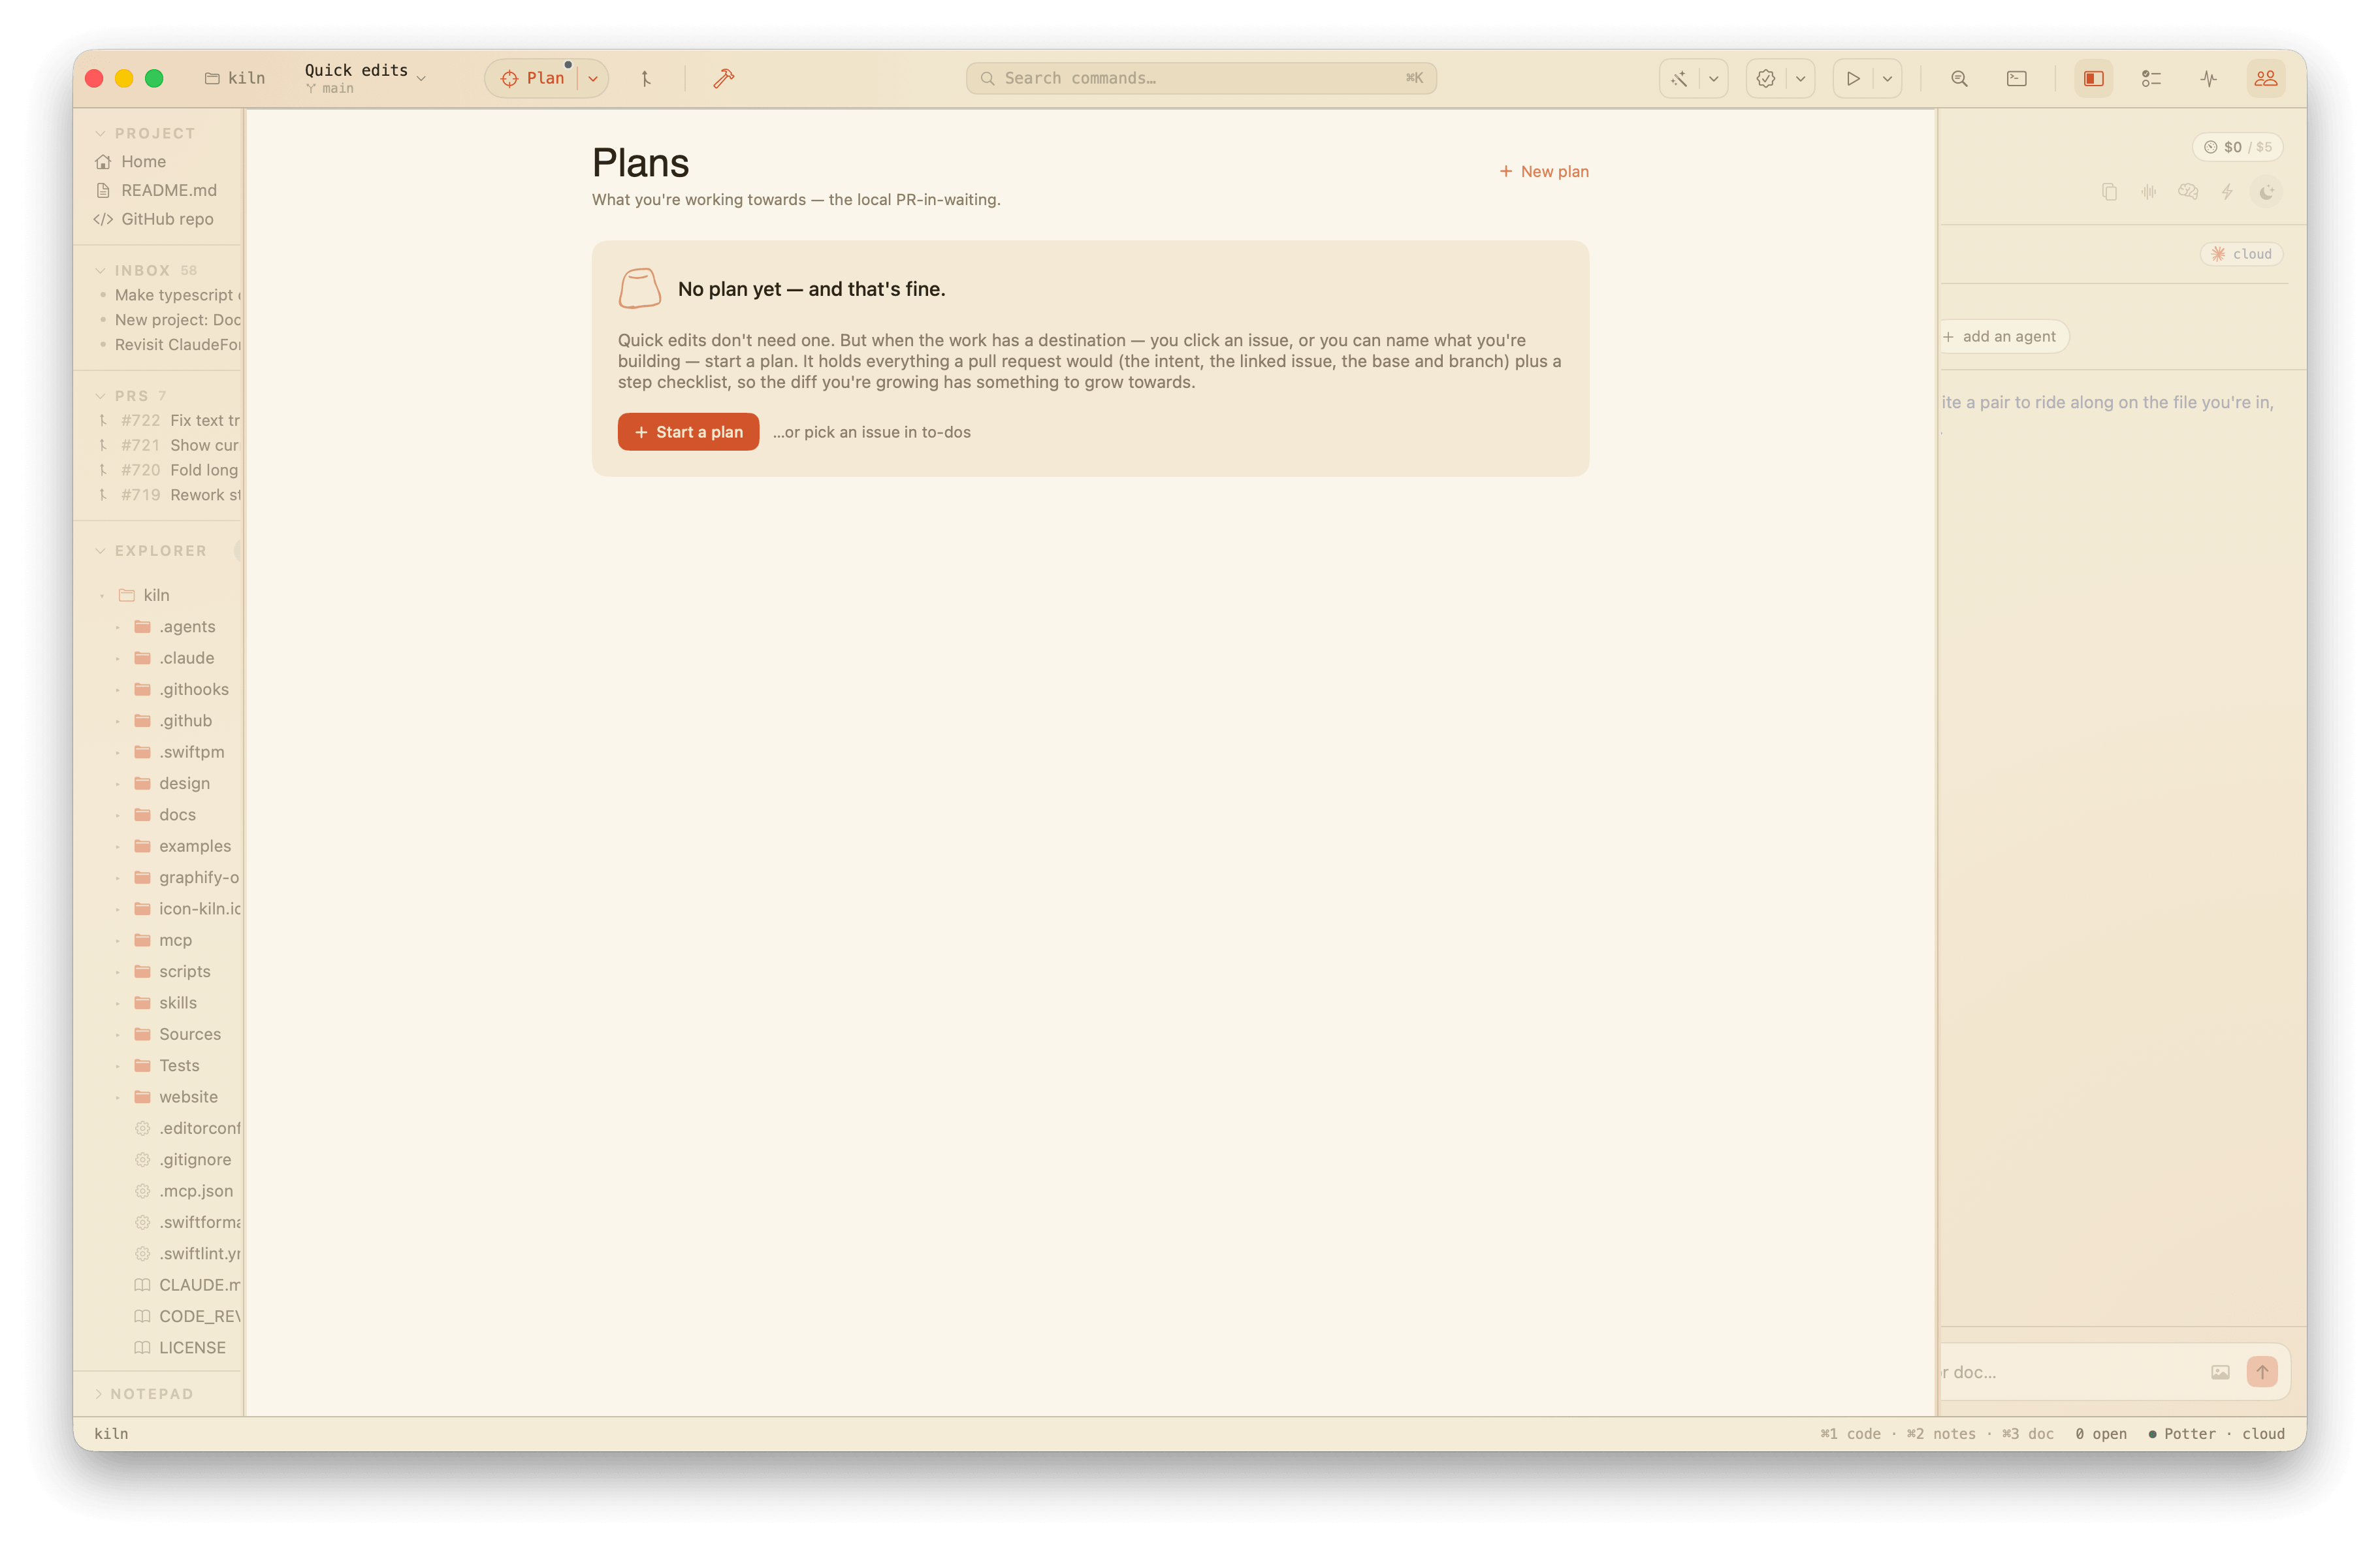Click the merge branch arrow icon in toolbar

646,78
